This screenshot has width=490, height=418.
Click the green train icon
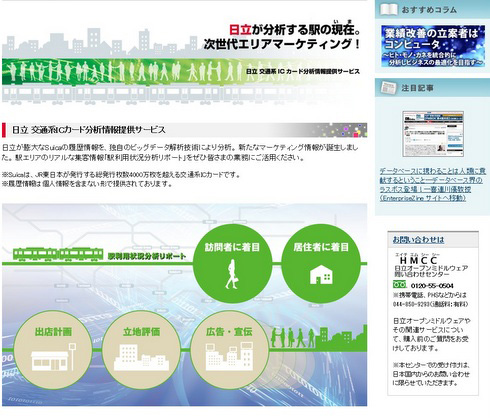(x=58, y=255)
